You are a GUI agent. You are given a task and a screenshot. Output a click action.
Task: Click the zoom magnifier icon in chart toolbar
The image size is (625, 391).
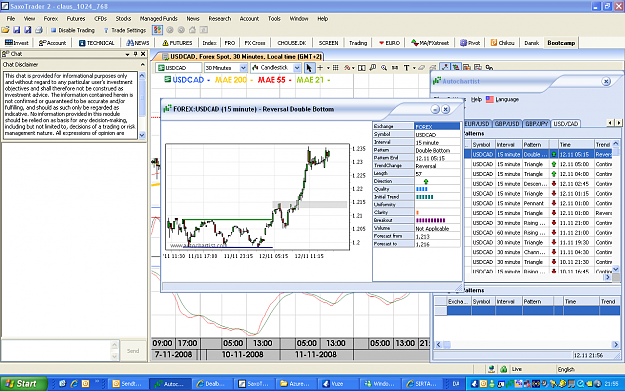tap(384, 68)
